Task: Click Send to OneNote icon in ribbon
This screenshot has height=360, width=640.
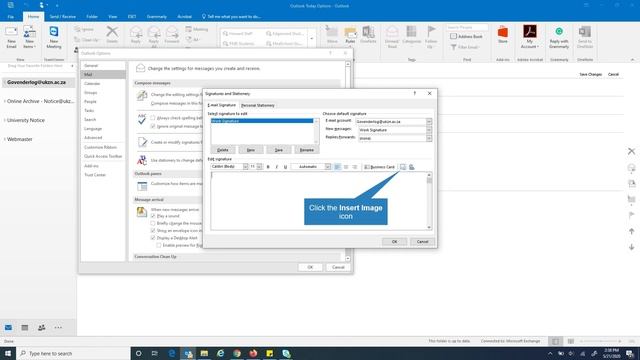Action: click(x=585, y=37)
